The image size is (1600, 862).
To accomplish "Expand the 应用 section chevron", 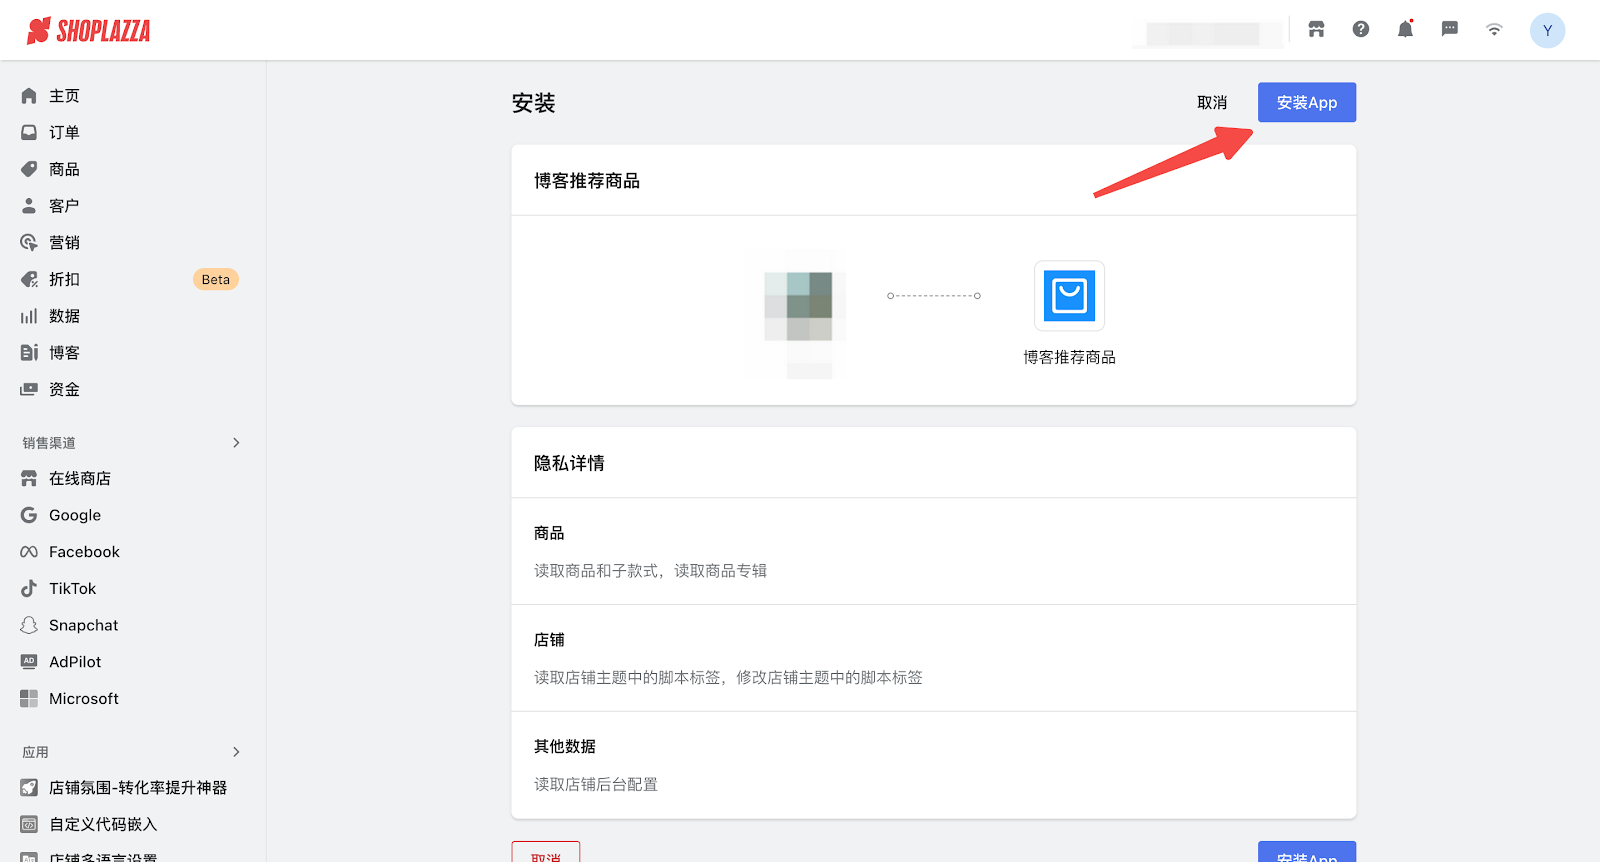I will 236,752.
